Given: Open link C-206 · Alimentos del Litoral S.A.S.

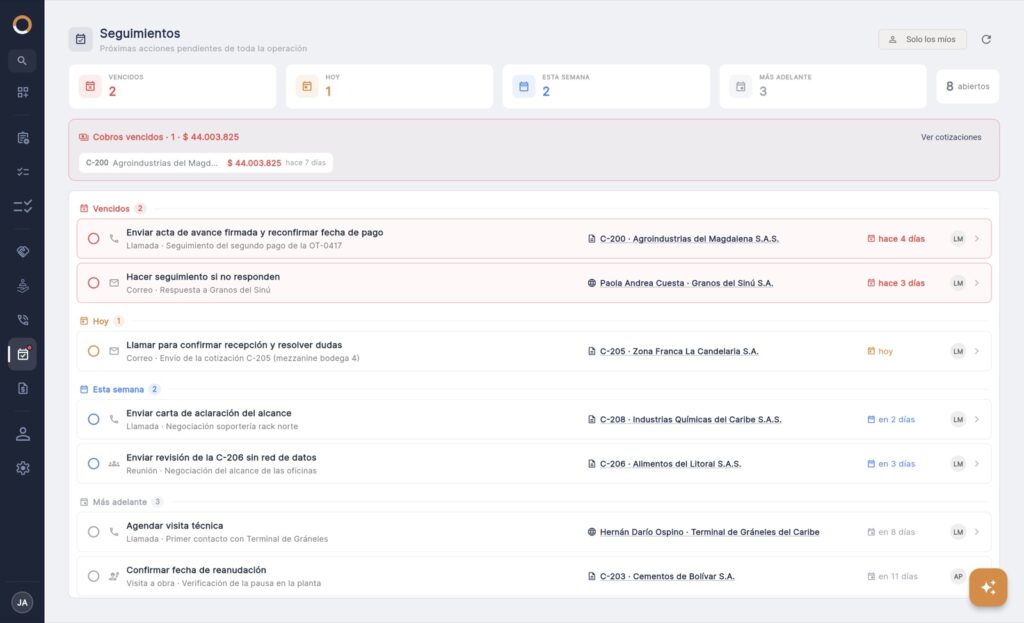Looking at the screenshot, I should tap(670, 464).
